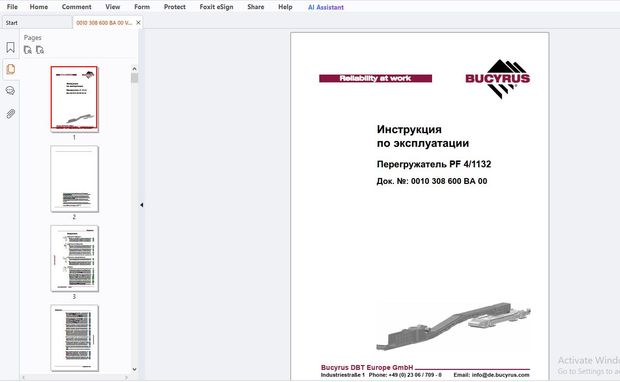Click the phone number in the footer

point(415,374)
